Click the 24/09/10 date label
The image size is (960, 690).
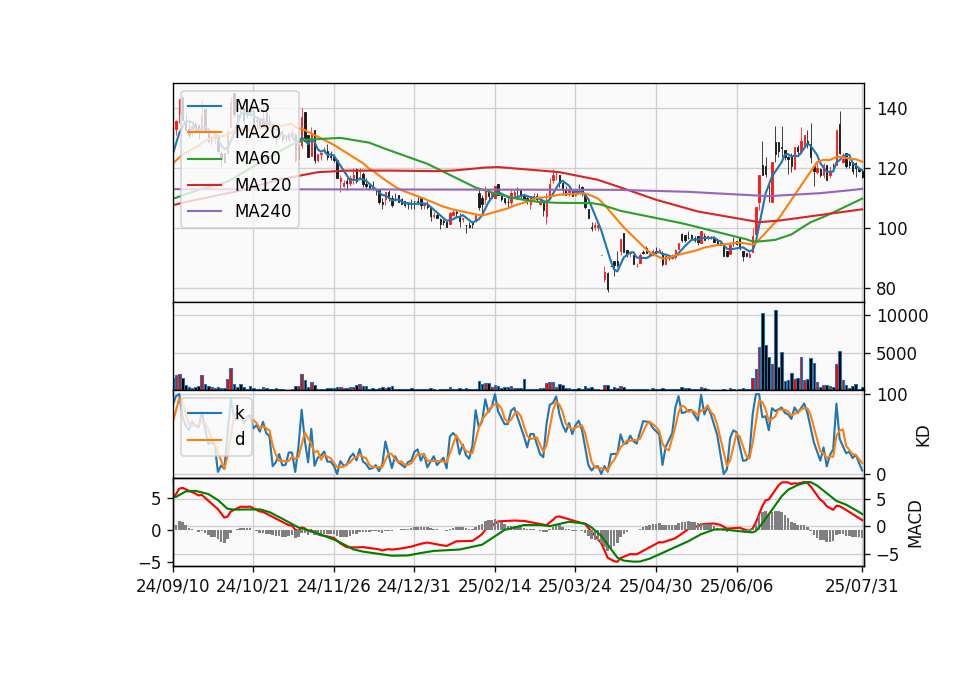click(173, 586)
